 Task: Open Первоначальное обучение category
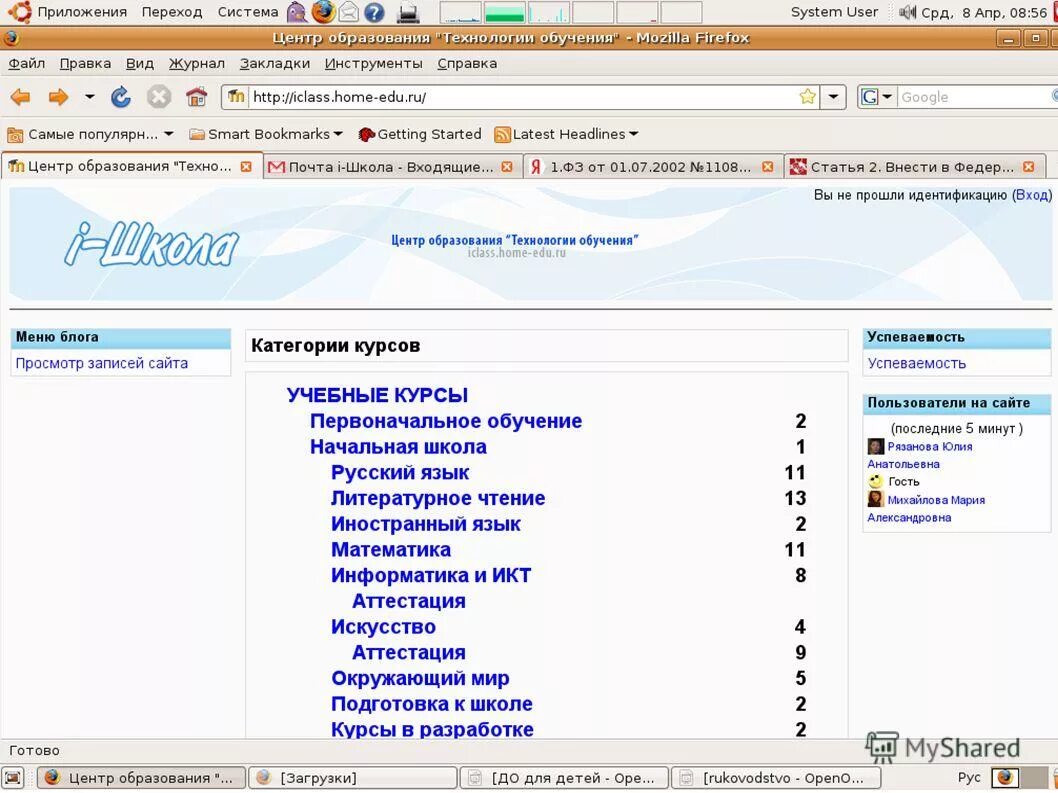[x=445, y=421]
